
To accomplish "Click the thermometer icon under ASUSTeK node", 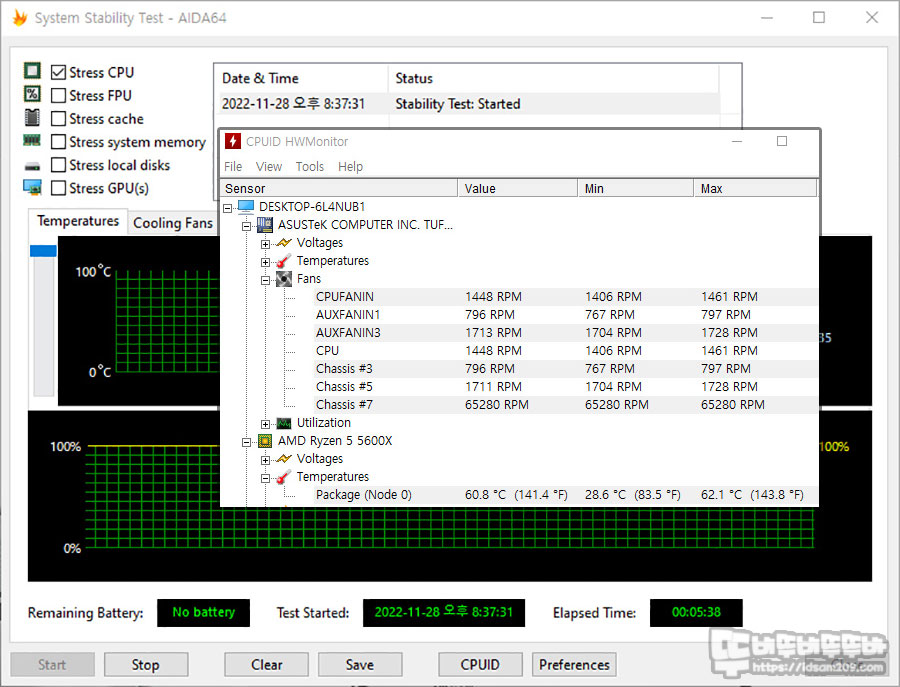I will 284,261.
